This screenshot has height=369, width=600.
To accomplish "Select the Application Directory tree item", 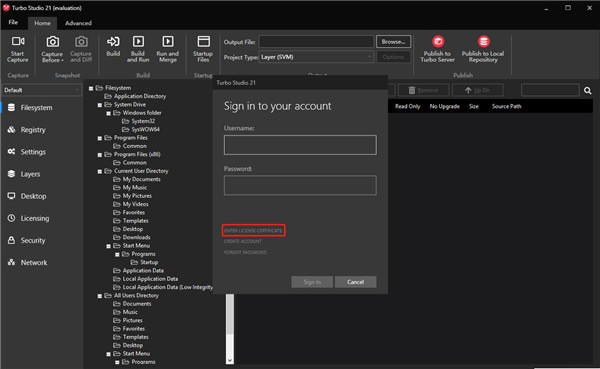I will (x=140, y=96).
